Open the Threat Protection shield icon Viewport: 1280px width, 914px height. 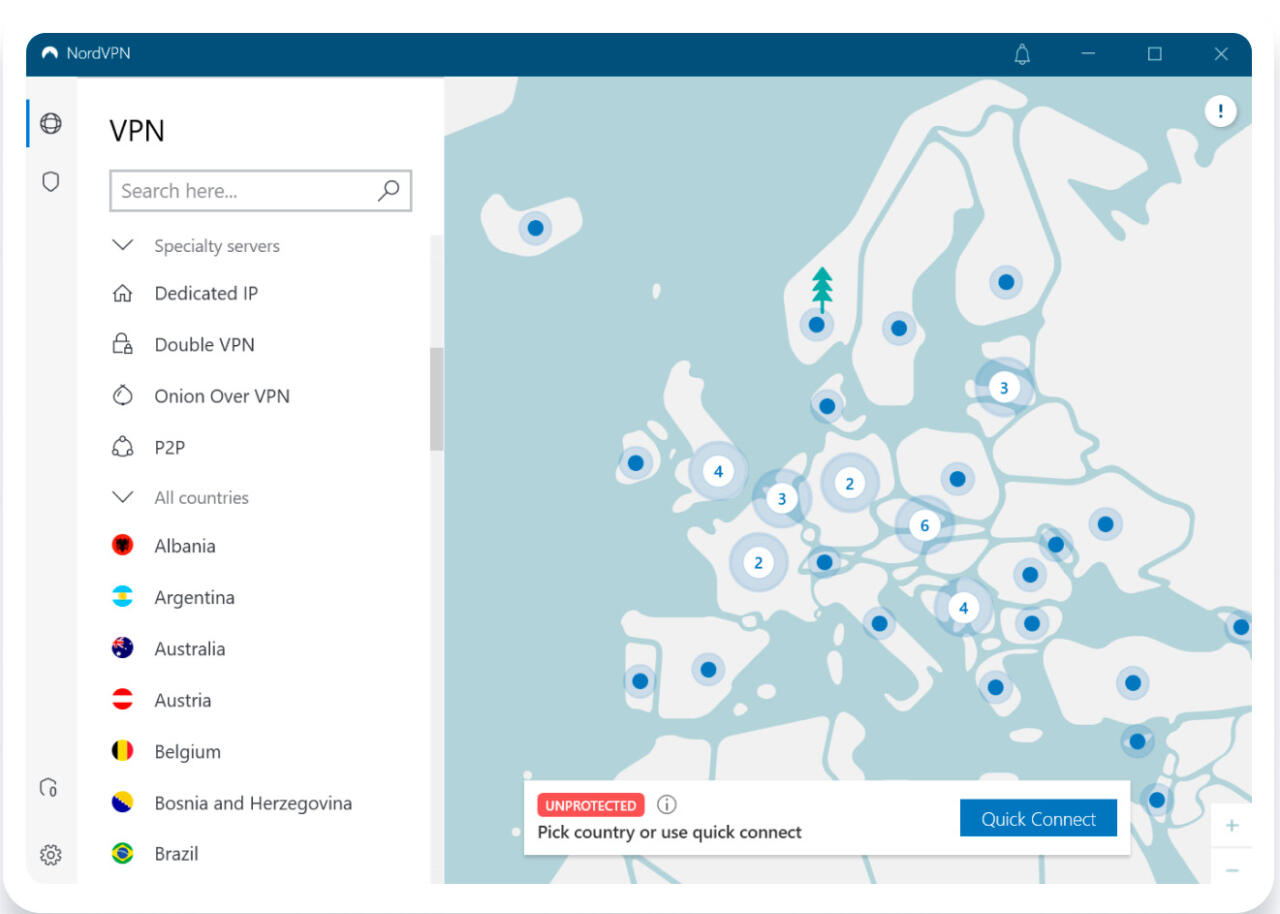[x=50, y=181]
